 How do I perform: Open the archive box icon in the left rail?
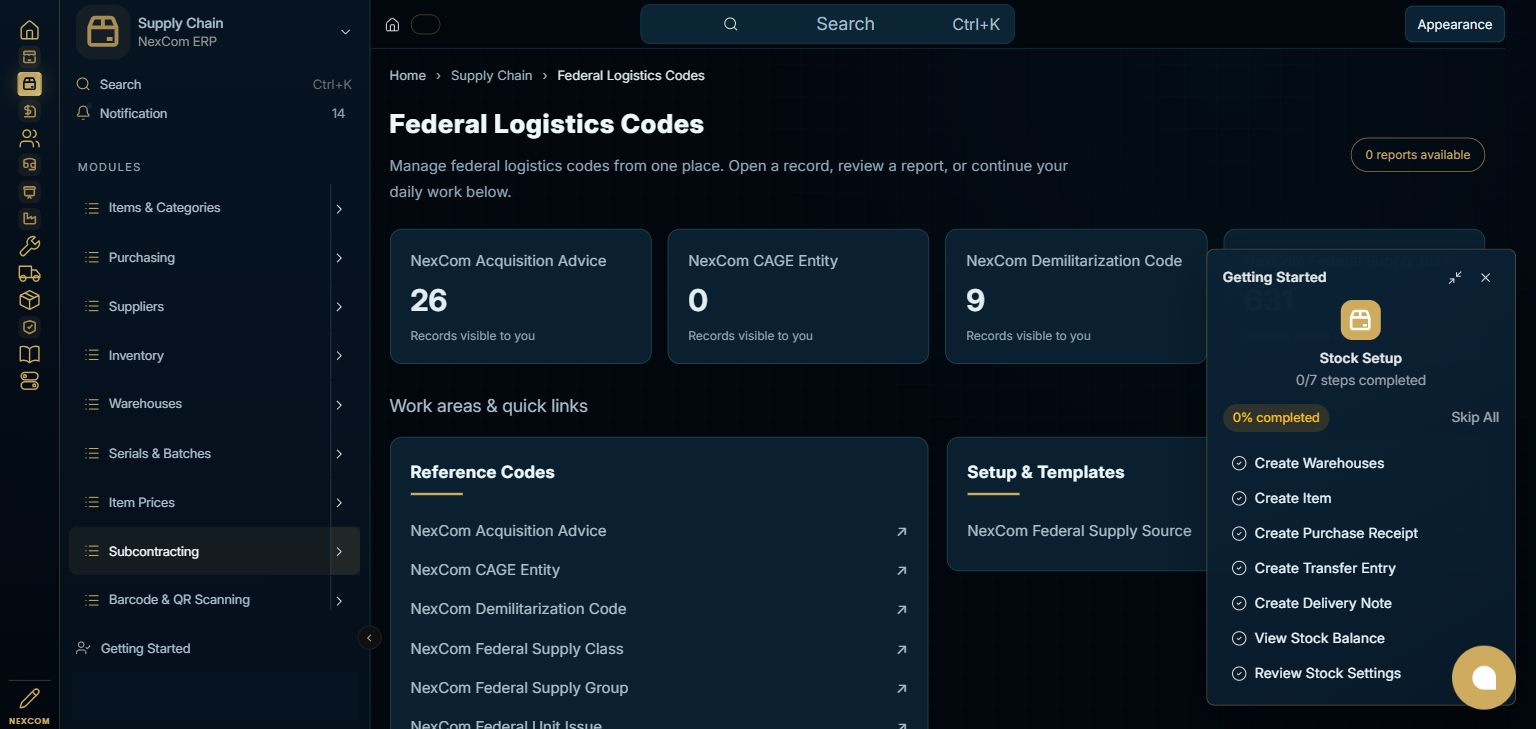tap(30, 57)
